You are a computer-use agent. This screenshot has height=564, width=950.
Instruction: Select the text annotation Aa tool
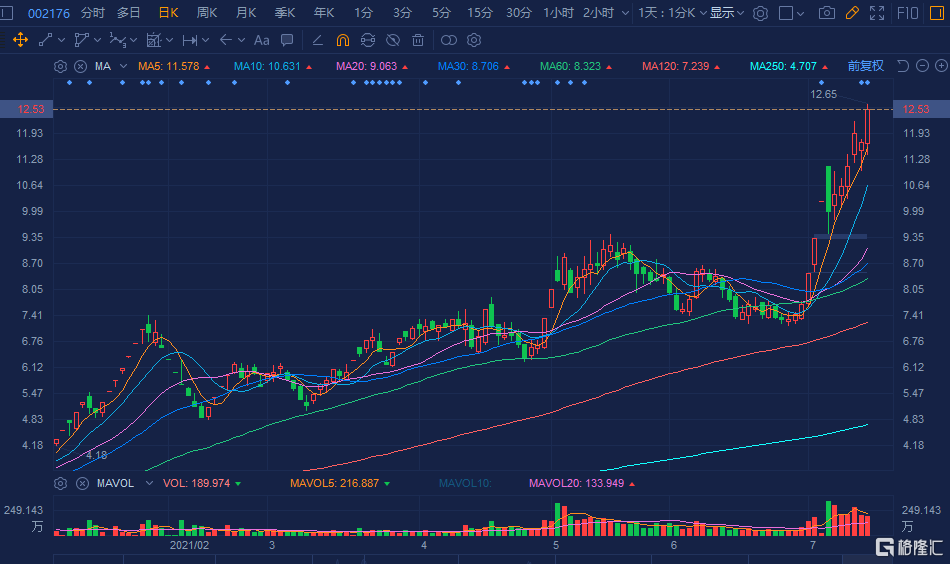261,40
